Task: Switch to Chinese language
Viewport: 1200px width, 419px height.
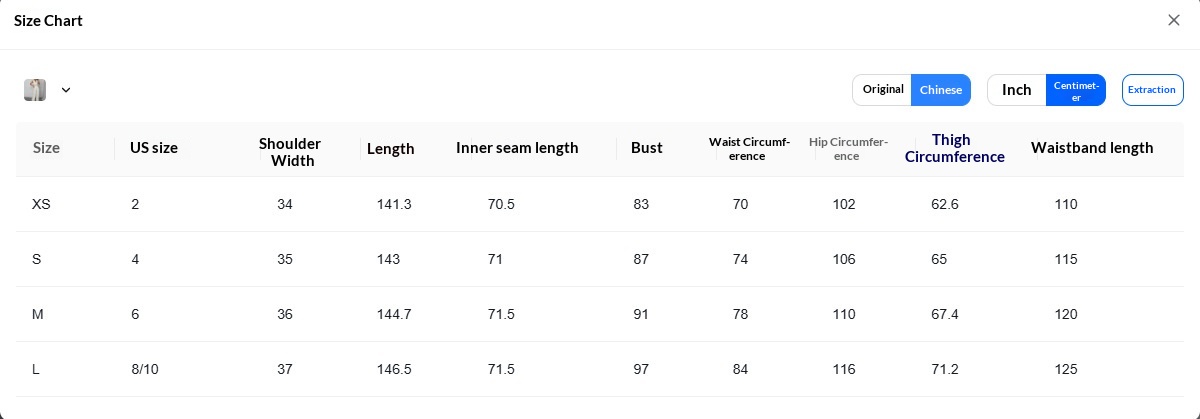Action: click(941, 90)
